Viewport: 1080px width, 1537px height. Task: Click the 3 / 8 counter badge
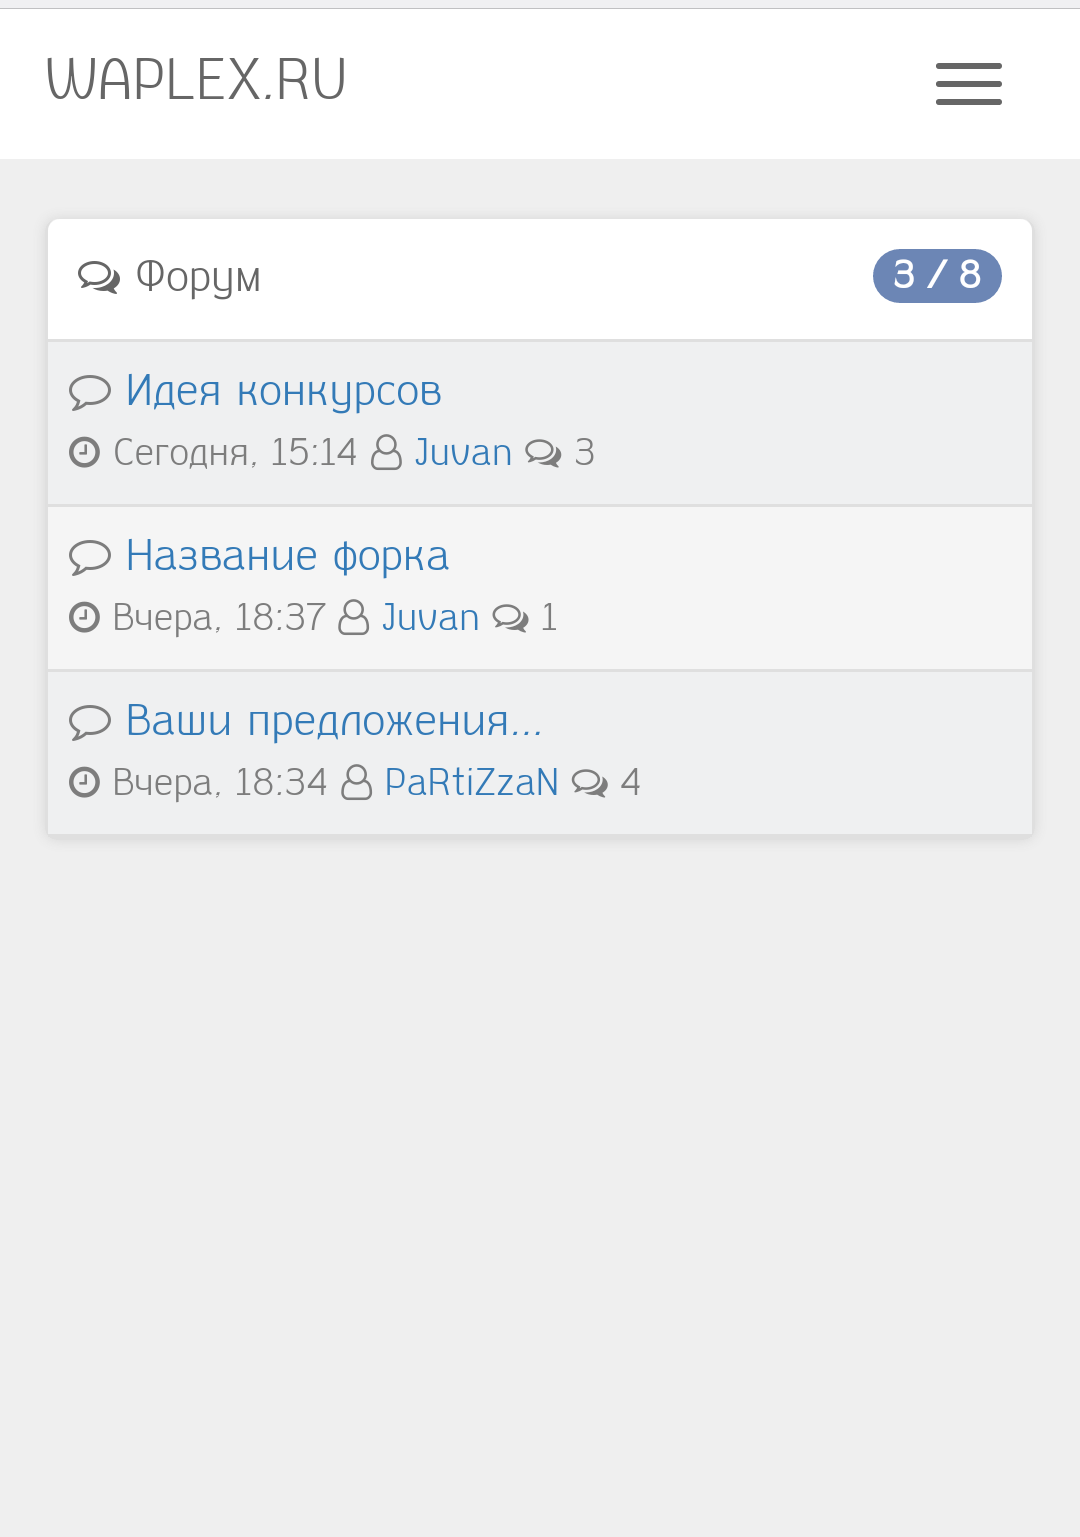(936, 275)
